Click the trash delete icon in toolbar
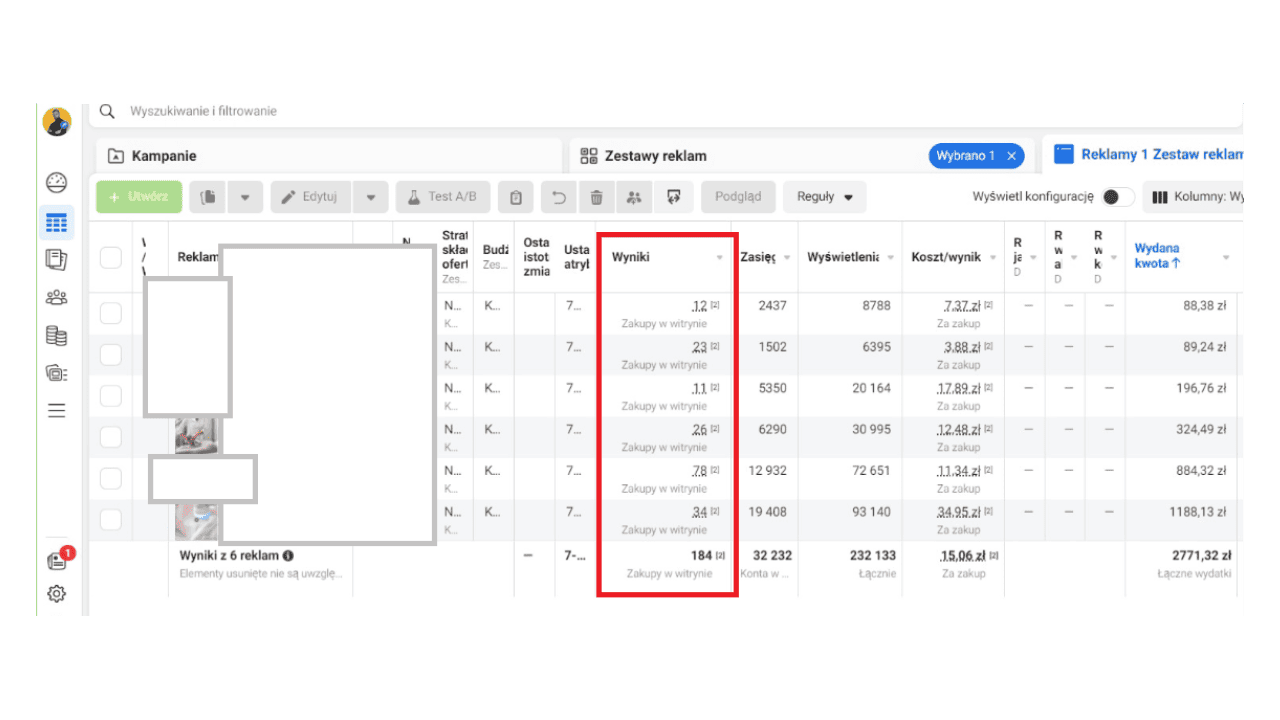Image resolution: width=1280 pixels, height=720 pixels. click(596, 197)
